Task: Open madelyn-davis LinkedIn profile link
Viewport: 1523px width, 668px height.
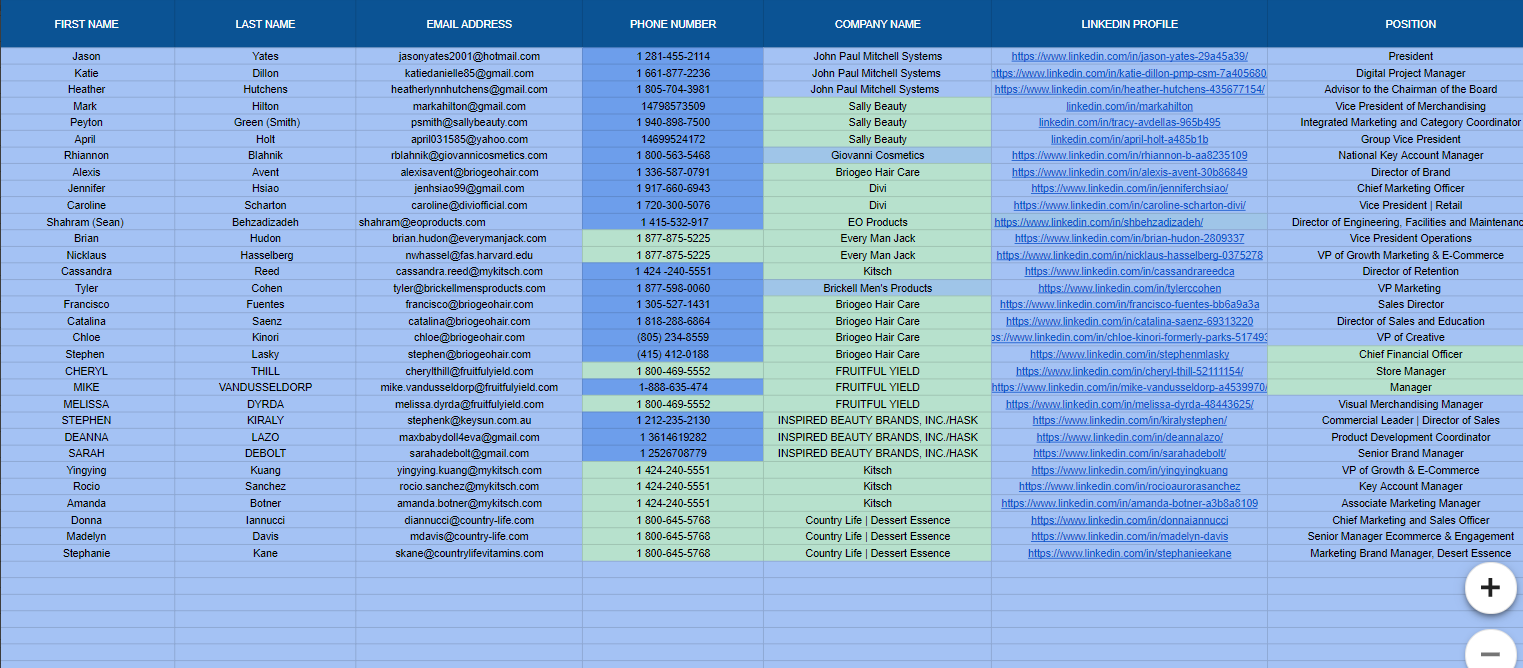Action: click(x=1130, y=537)
